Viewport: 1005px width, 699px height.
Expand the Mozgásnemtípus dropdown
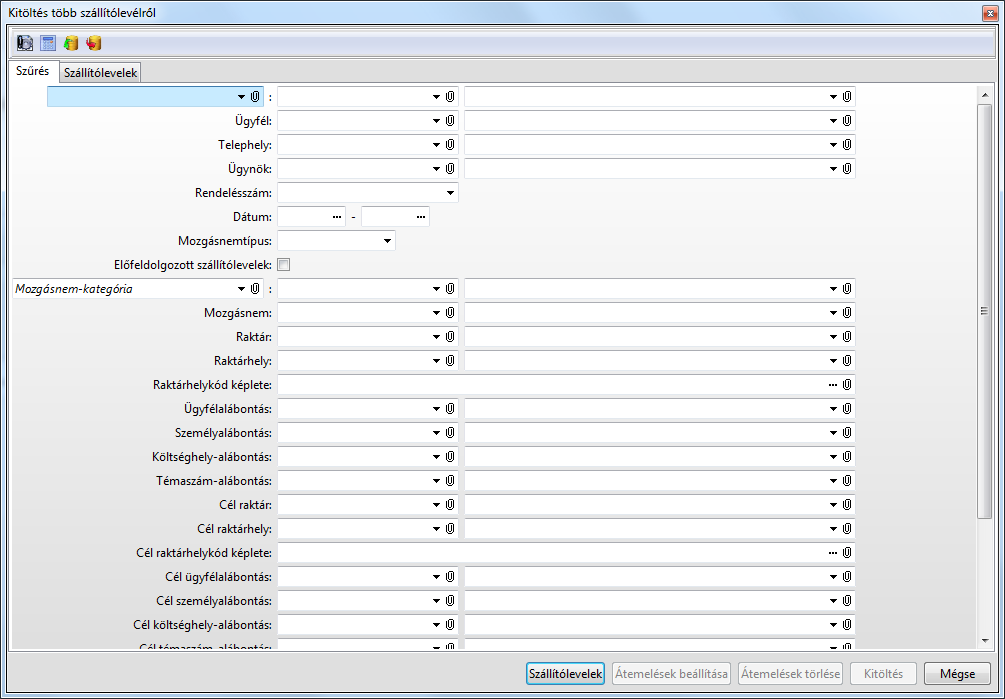387,240
